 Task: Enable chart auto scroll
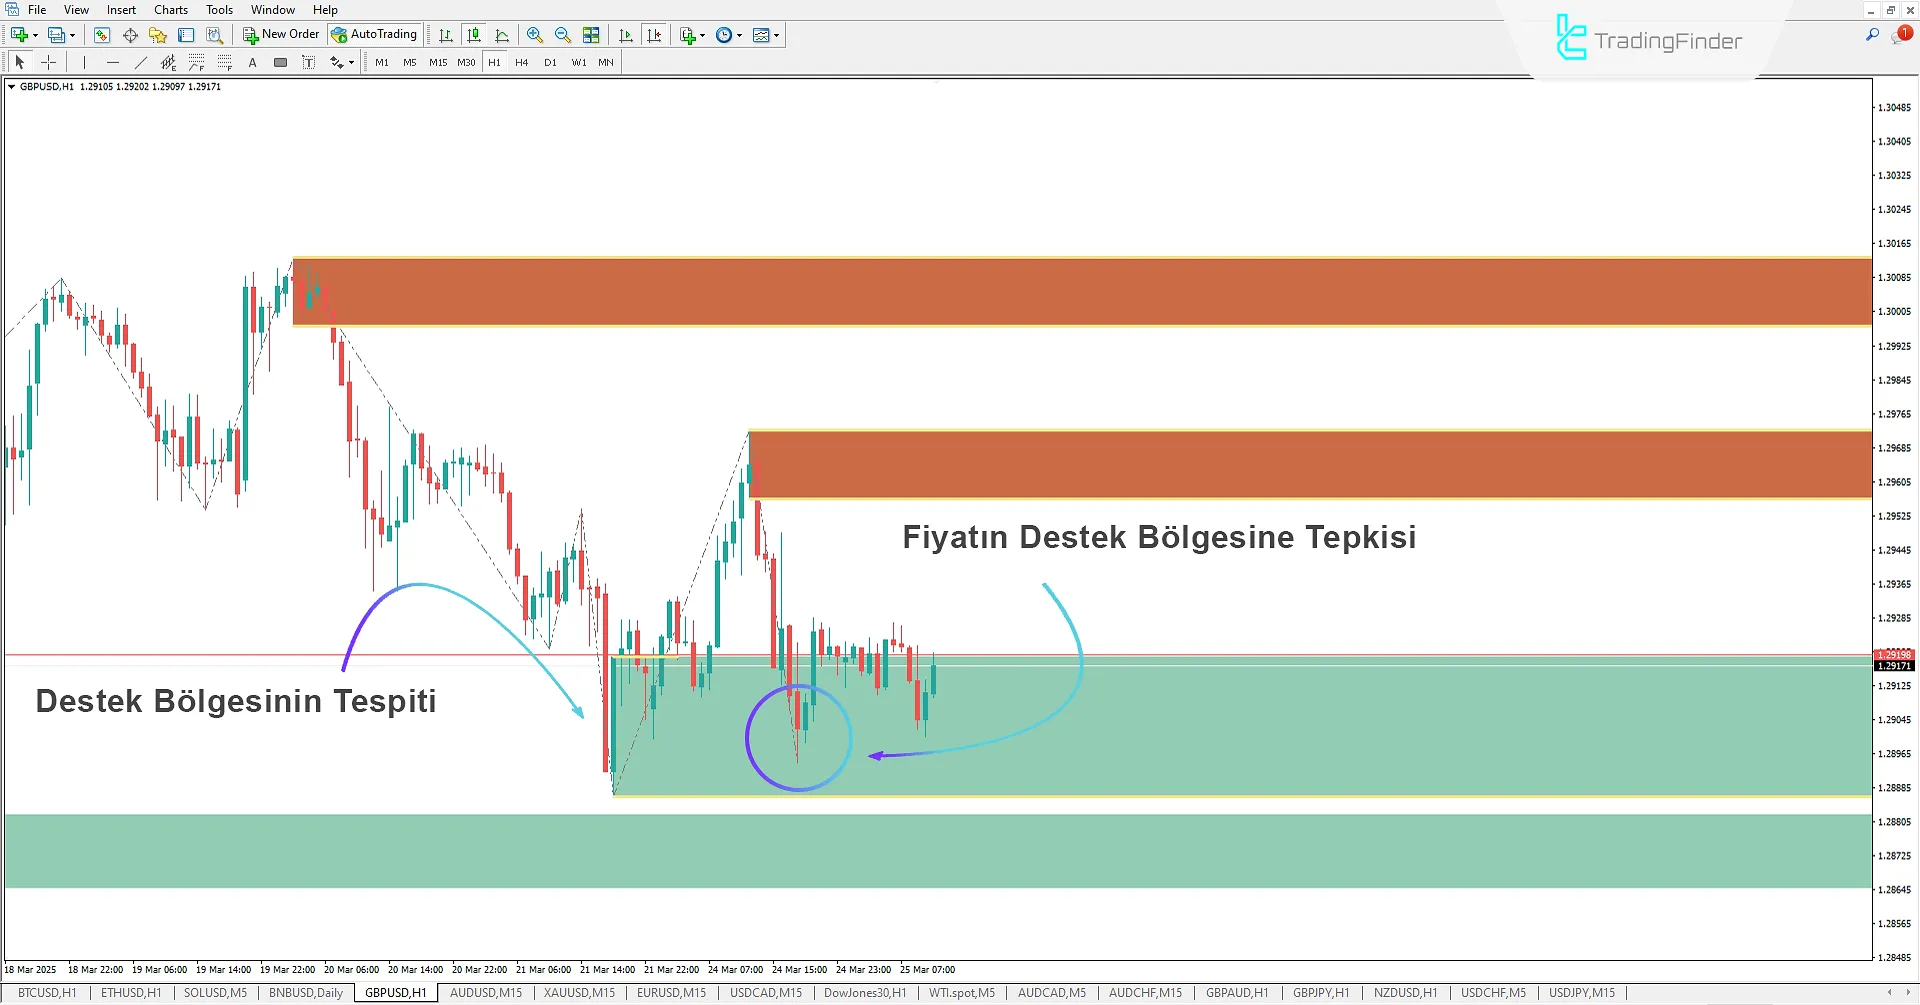(x=625, y=34)
